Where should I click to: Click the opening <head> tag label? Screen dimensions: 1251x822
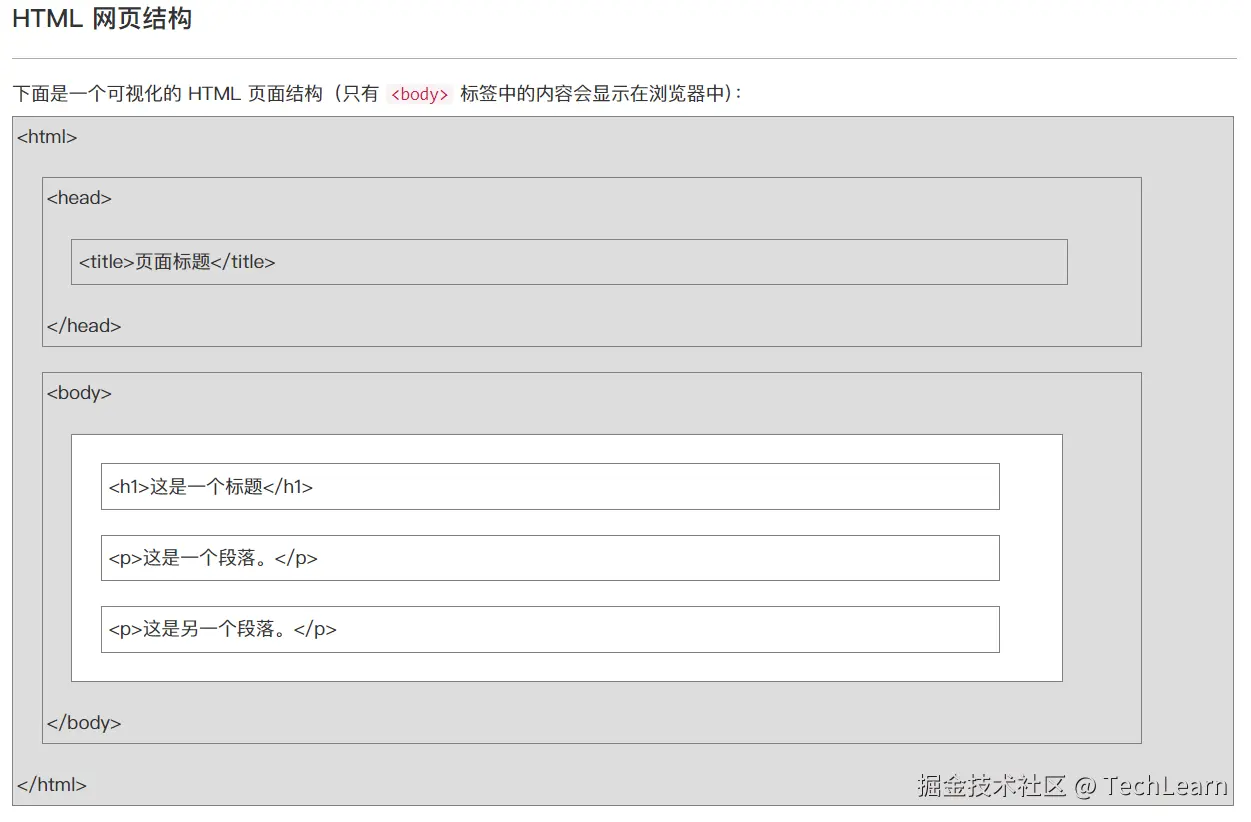(79, 198)
